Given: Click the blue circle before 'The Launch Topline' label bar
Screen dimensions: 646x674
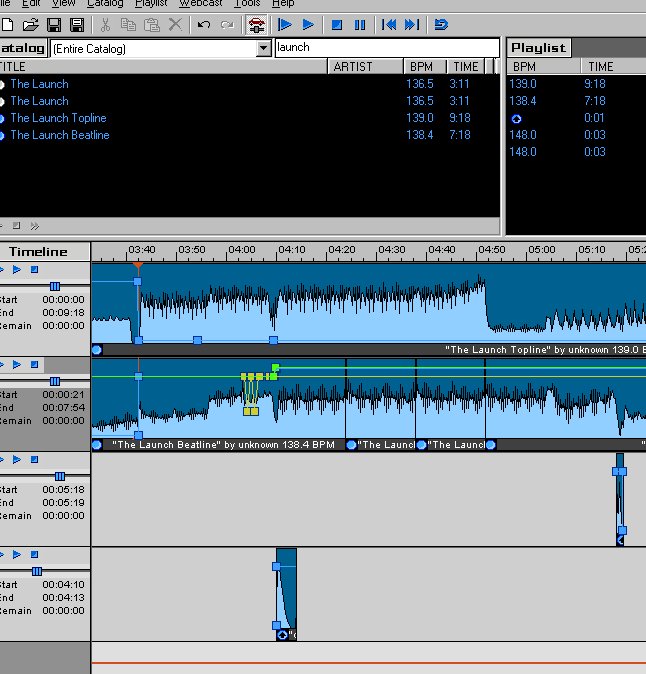Looking at the screenshot, I should coord(97,349).
